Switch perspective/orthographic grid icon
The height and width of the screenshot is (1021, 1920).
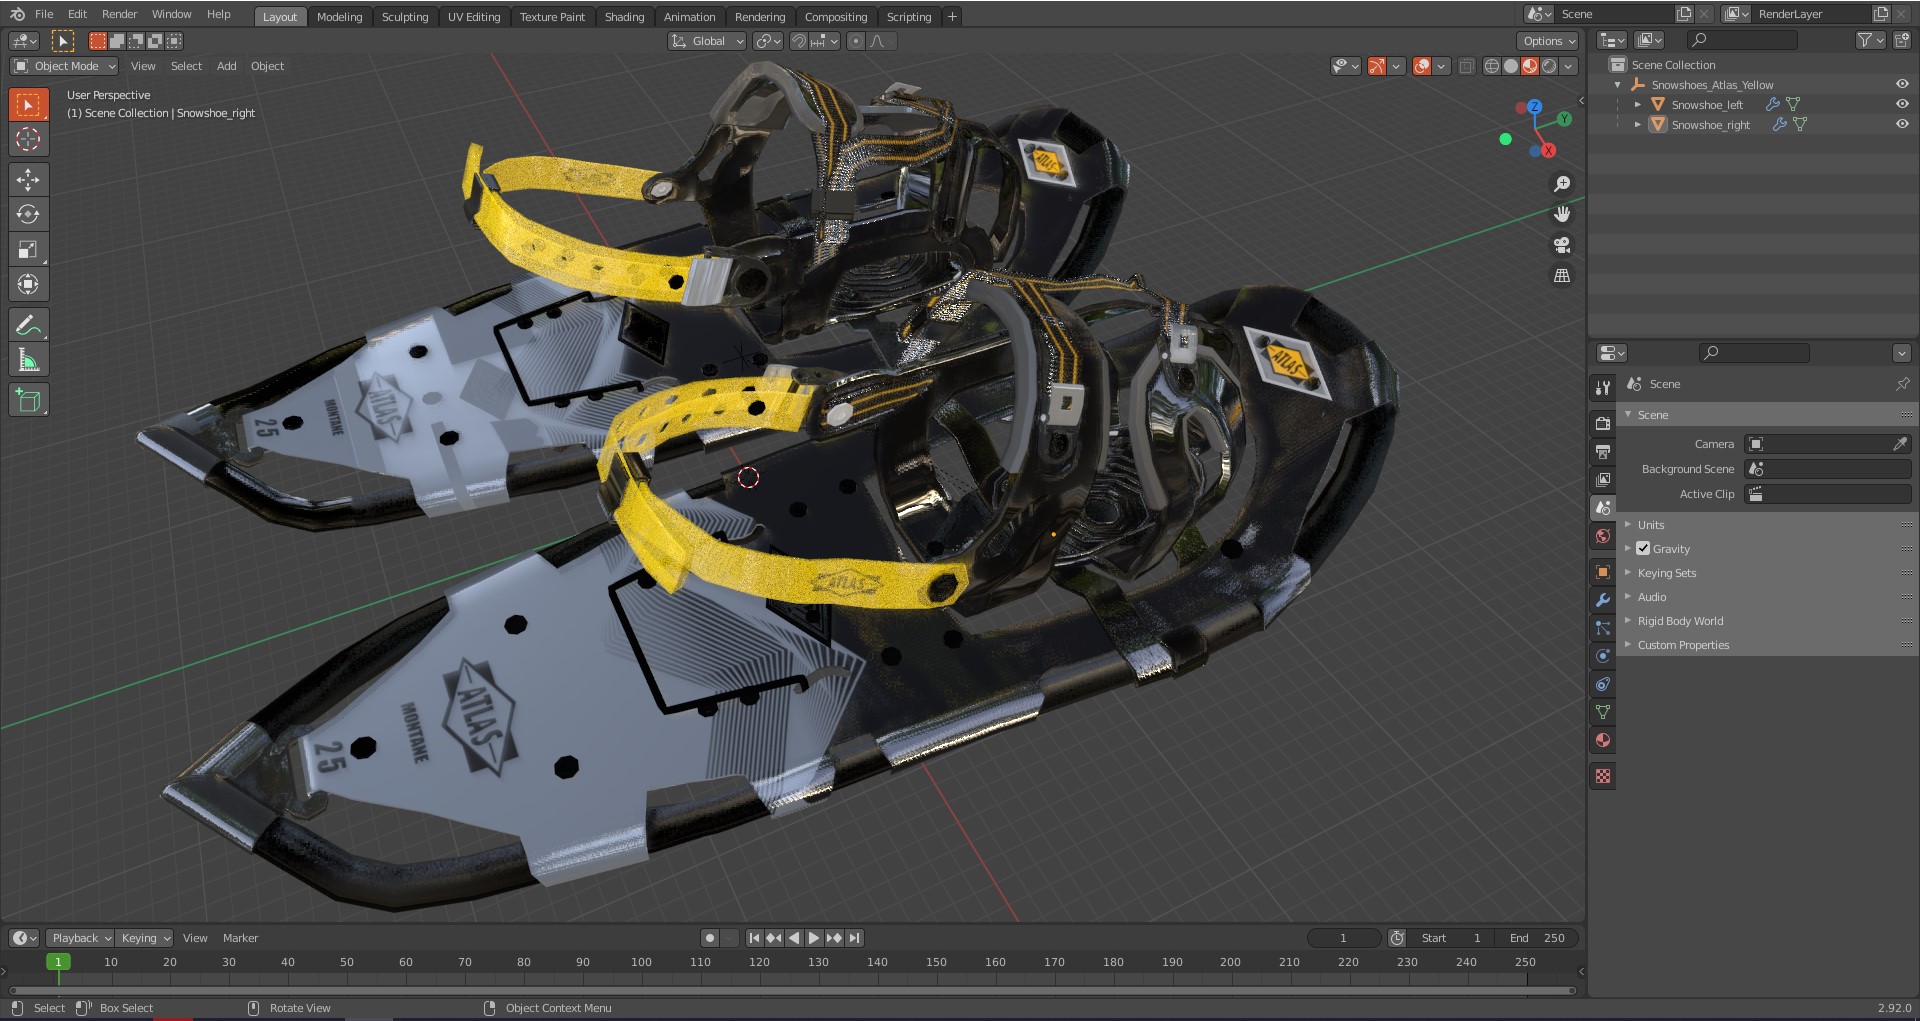(1562, 276)
